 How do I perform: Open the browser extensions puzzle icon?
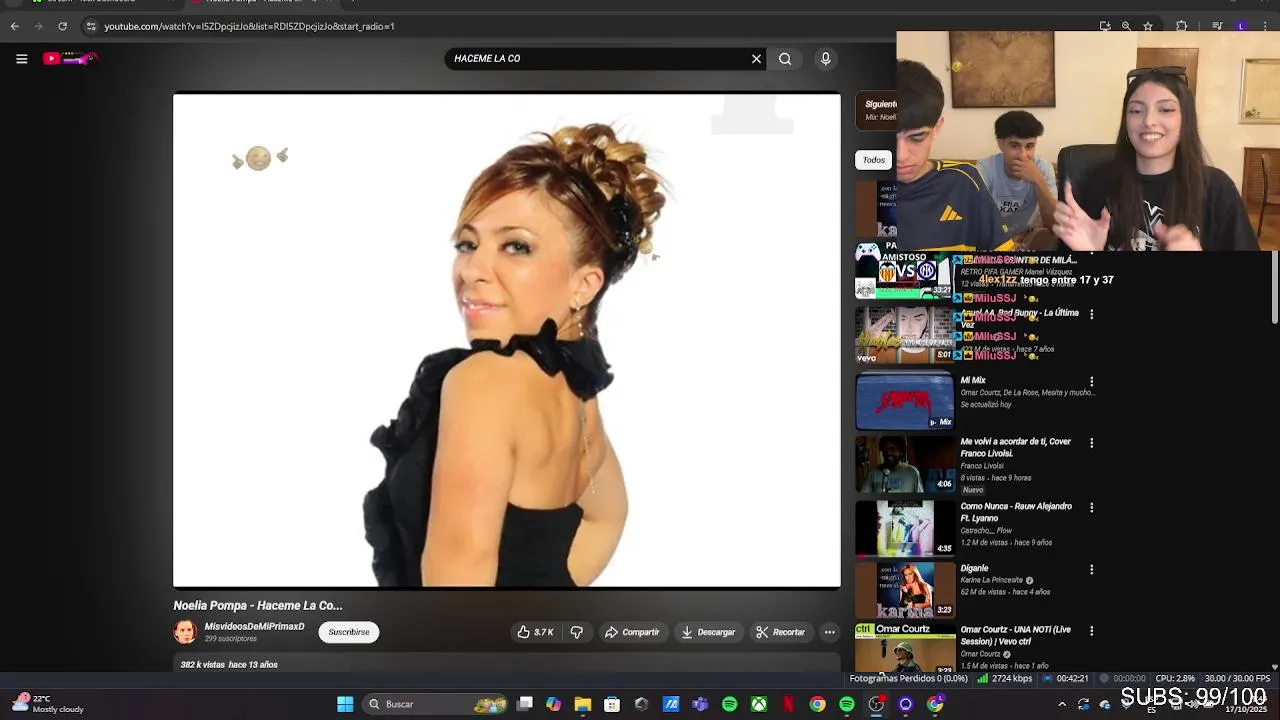point(1181,26)
